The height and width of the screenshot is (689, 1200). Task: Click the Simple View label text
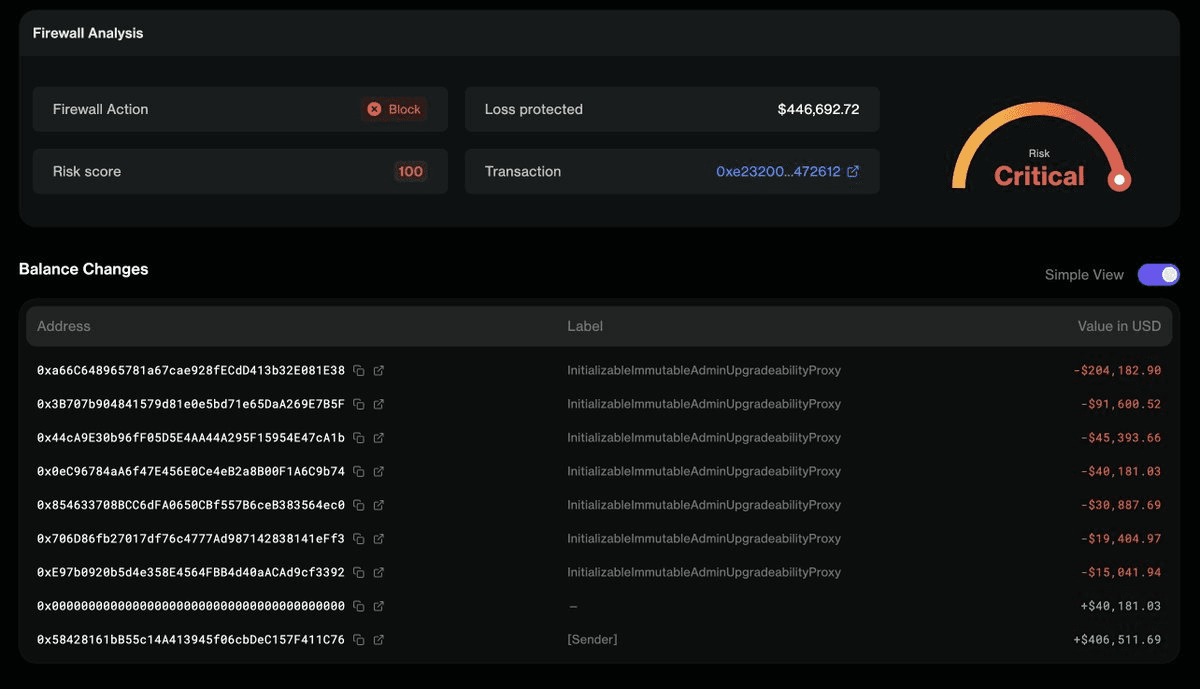coord(1084,275)
